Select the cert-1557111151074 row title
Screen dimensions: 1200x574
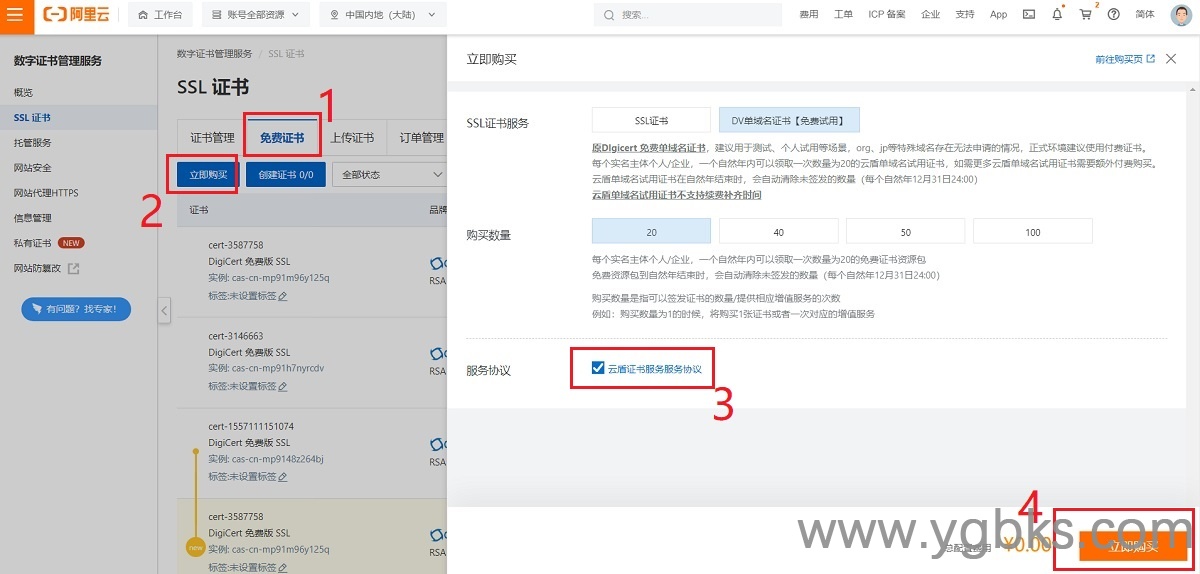coord(251,426)
